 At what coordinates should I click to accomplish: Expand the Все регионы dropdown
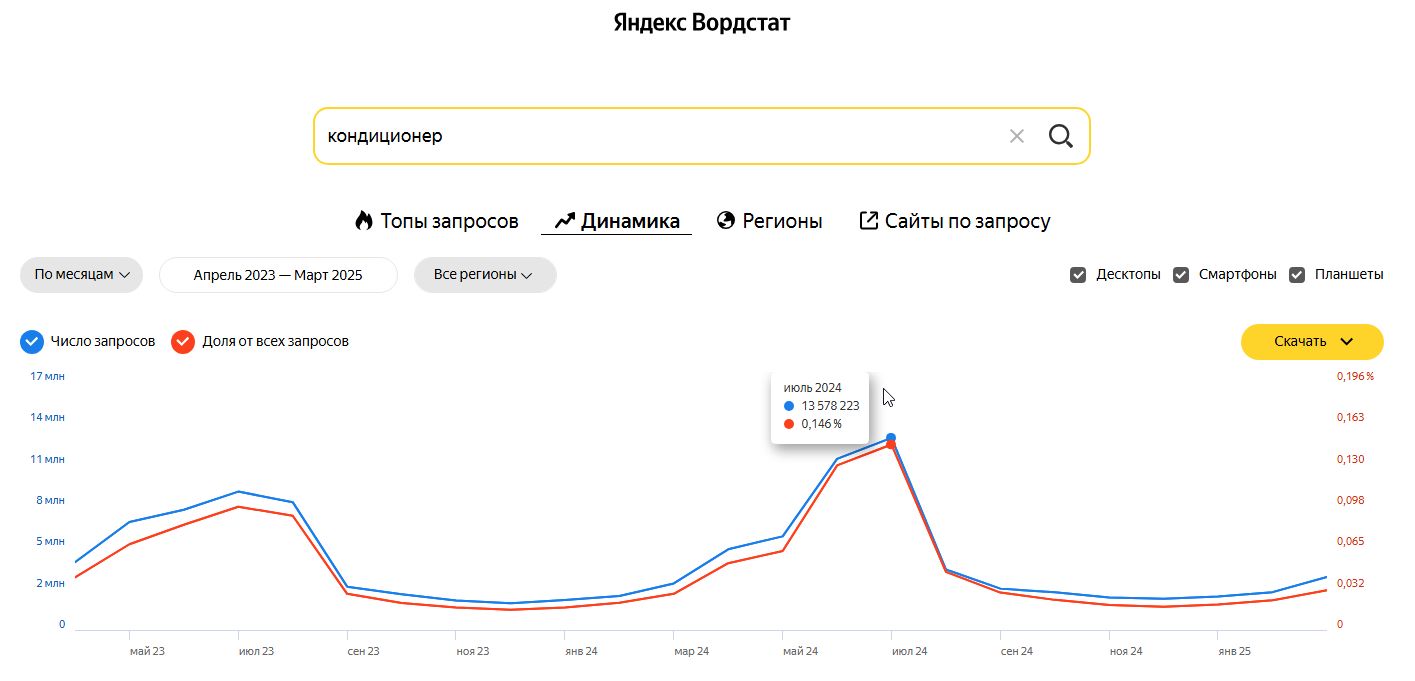pos(485,275)
